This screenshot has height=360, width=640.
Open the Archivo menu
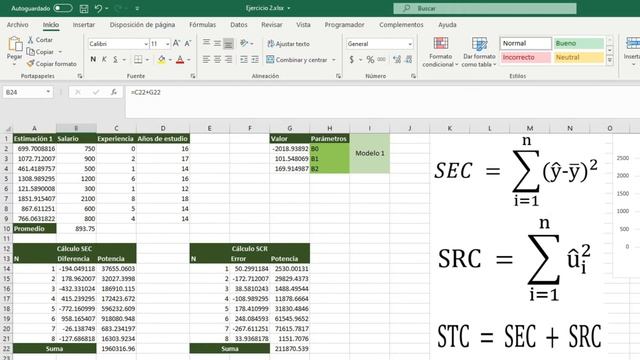click(18, 25)
